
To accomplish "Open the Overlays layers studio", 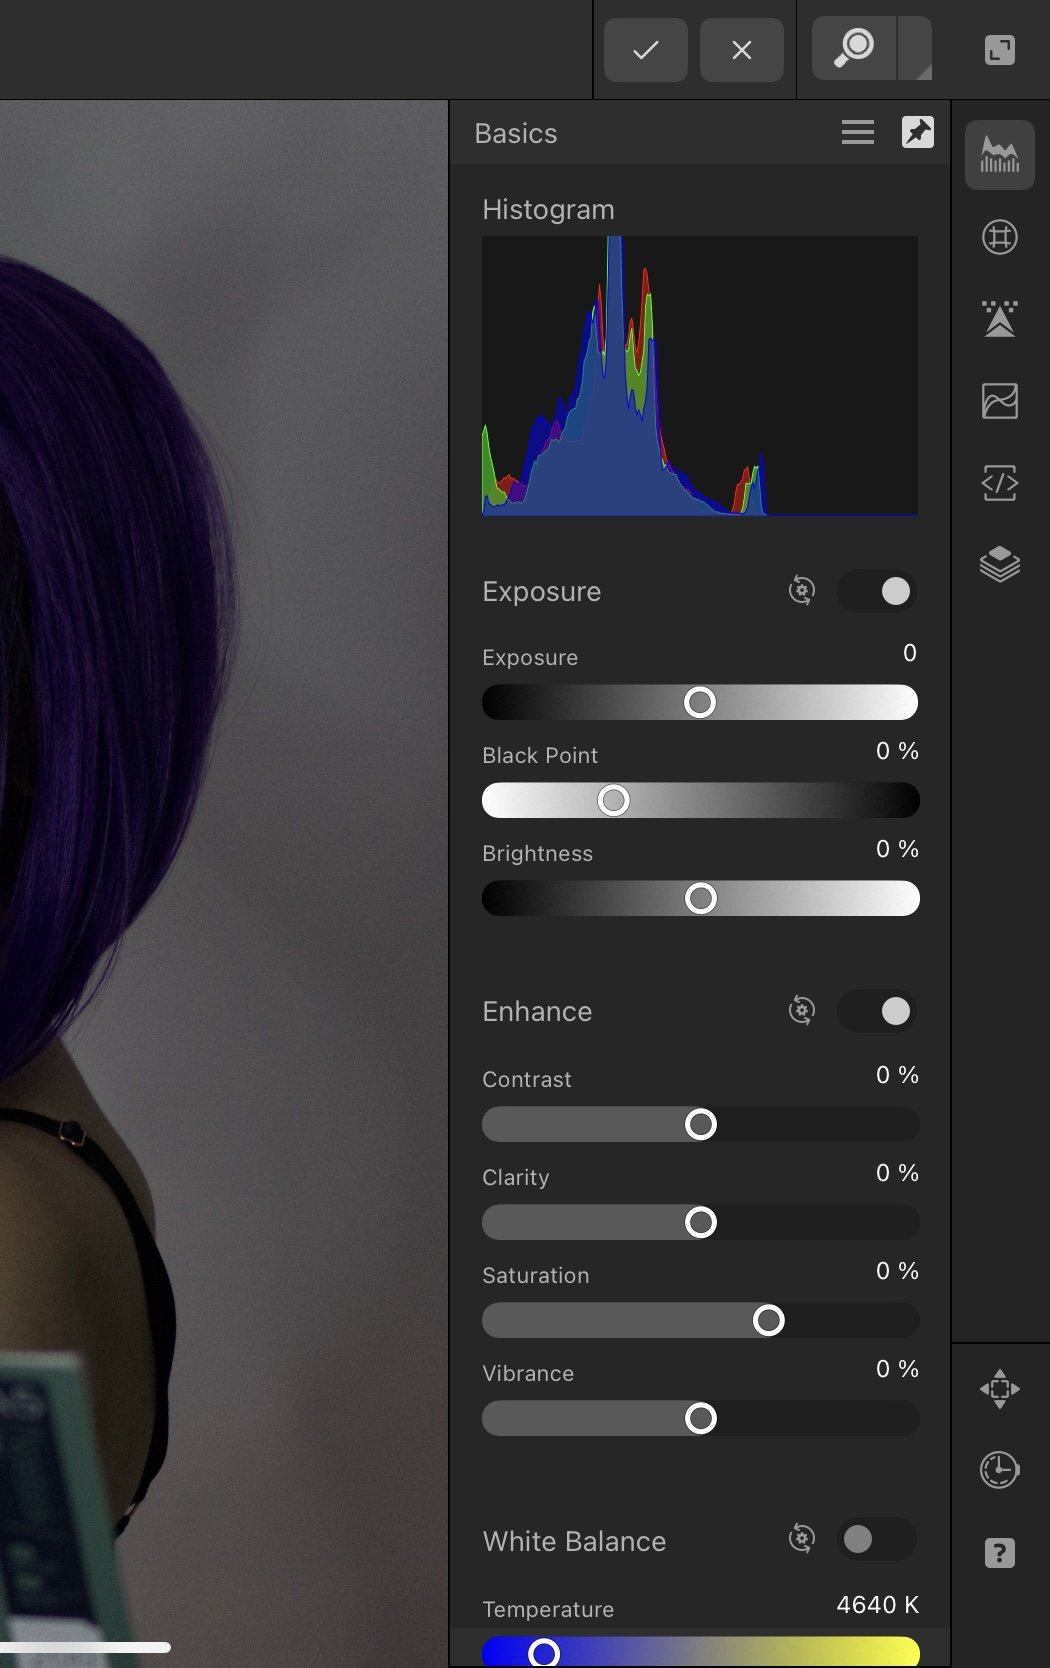I will pyautogui.click(x=1000, y=565).
